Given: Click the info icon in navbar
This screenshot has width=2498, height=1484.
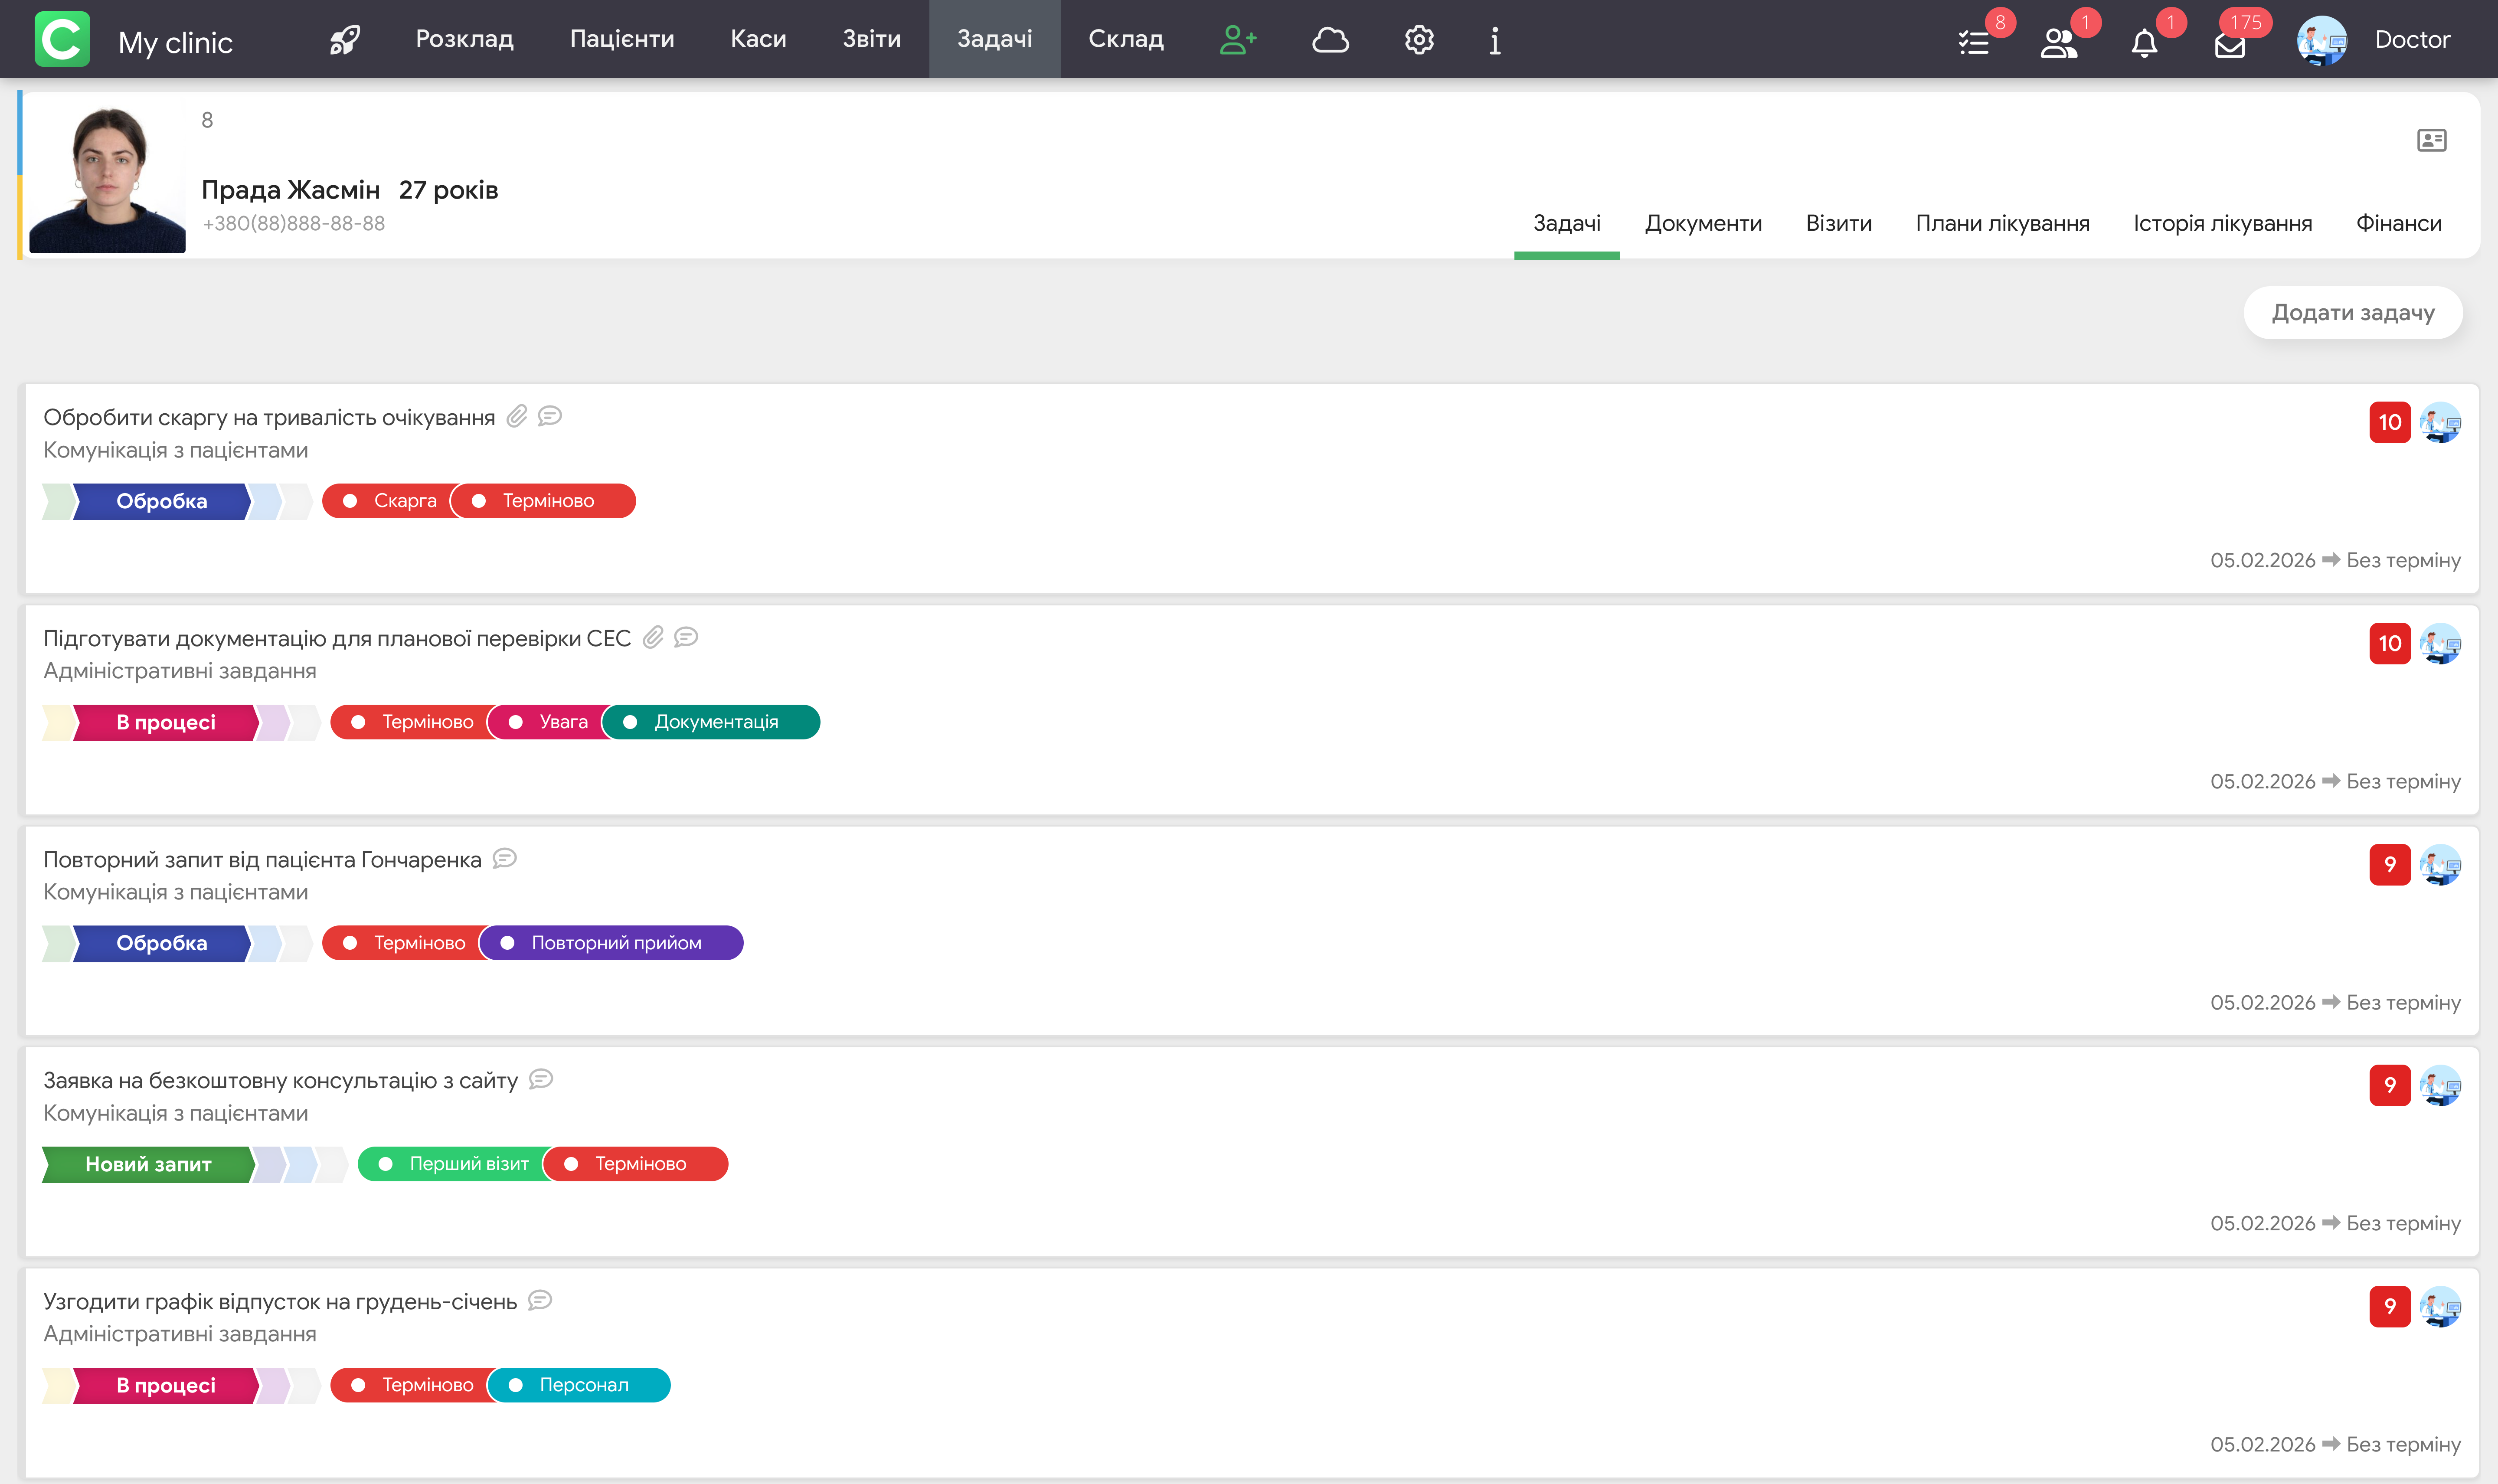Looking at the screenshot, I should 1495,40.
